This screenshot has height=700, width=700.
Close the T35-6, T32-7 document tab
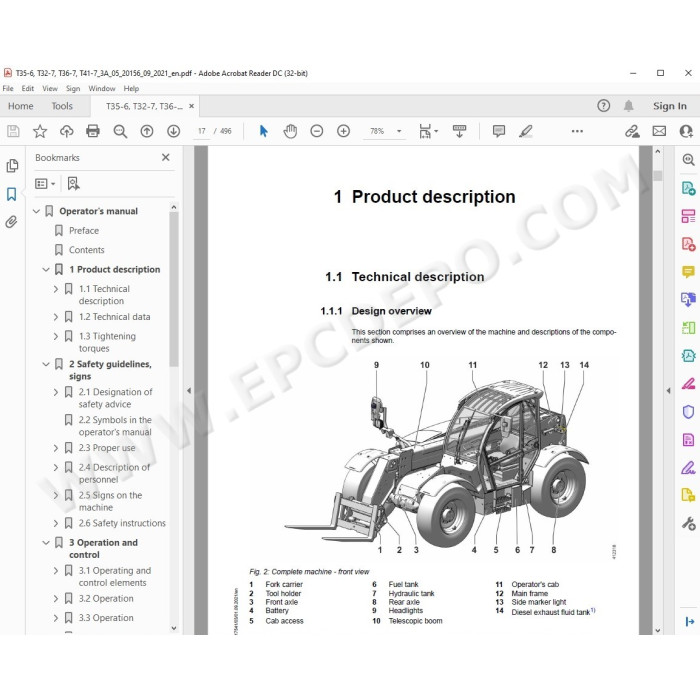coord(192,106)
